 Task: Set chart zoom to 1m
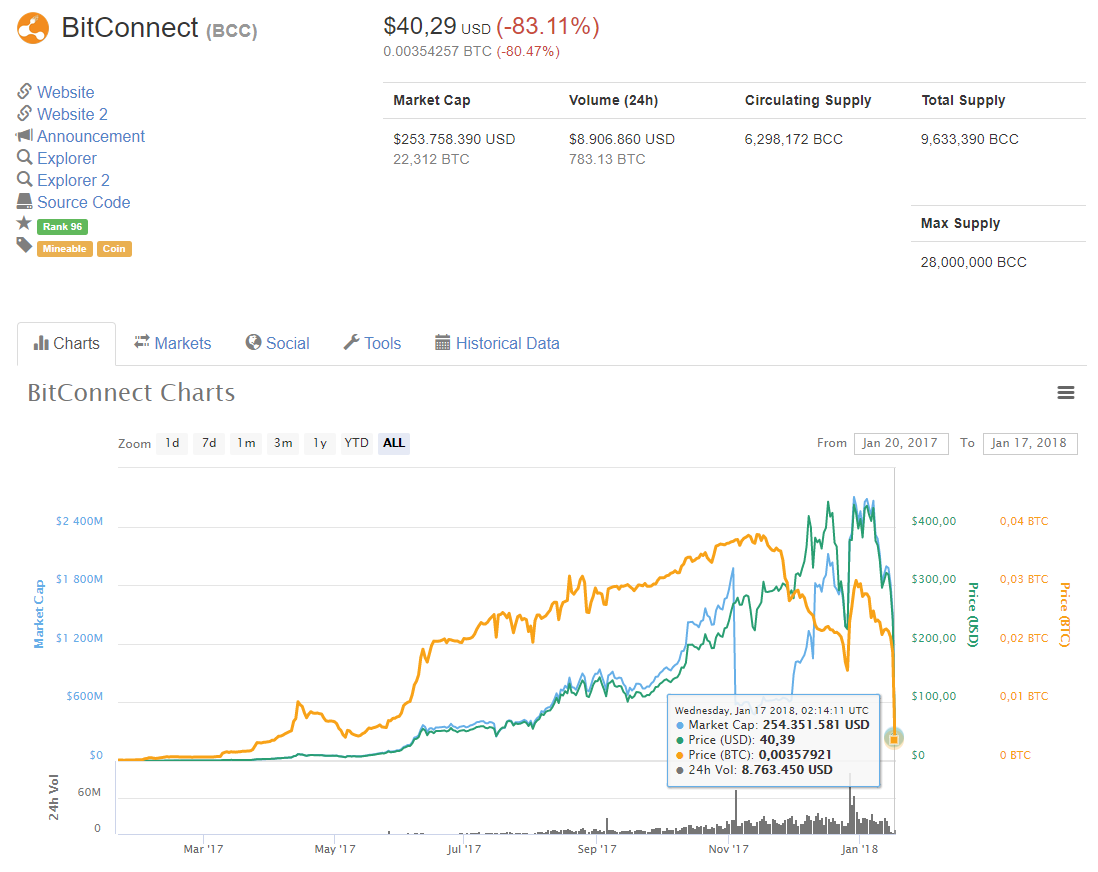246,443
